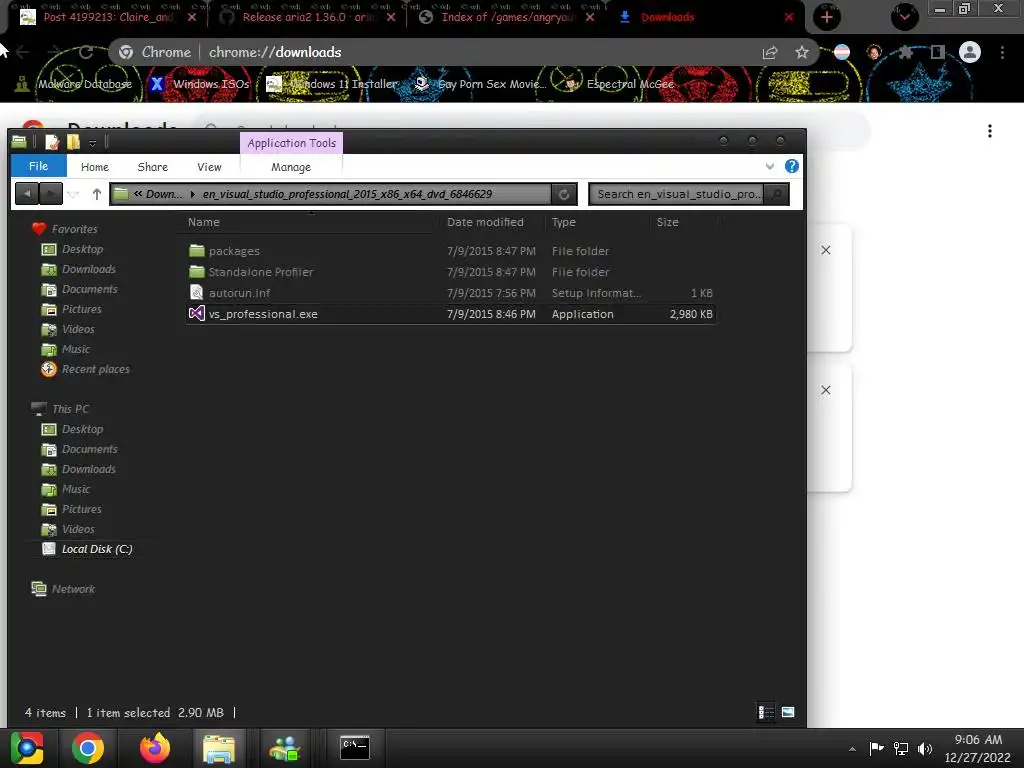Open Network in navigation pane
This screenshot has height=768, width=1024.
click(73, 589)
